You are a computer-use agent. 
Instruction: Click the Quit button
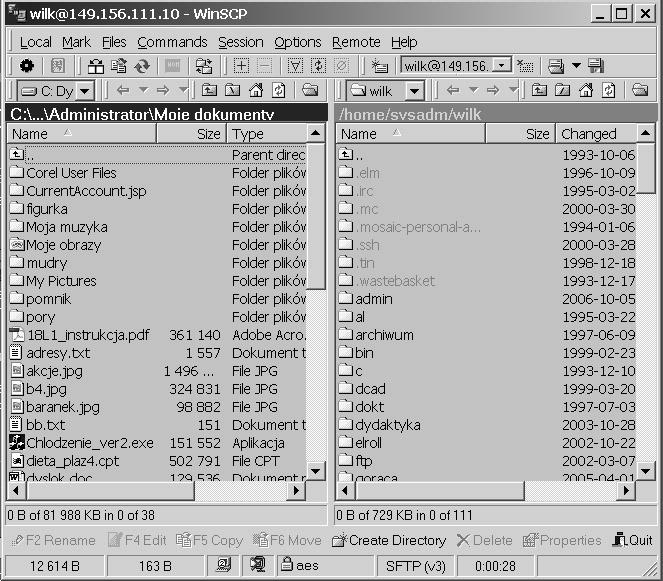[633, 540]
